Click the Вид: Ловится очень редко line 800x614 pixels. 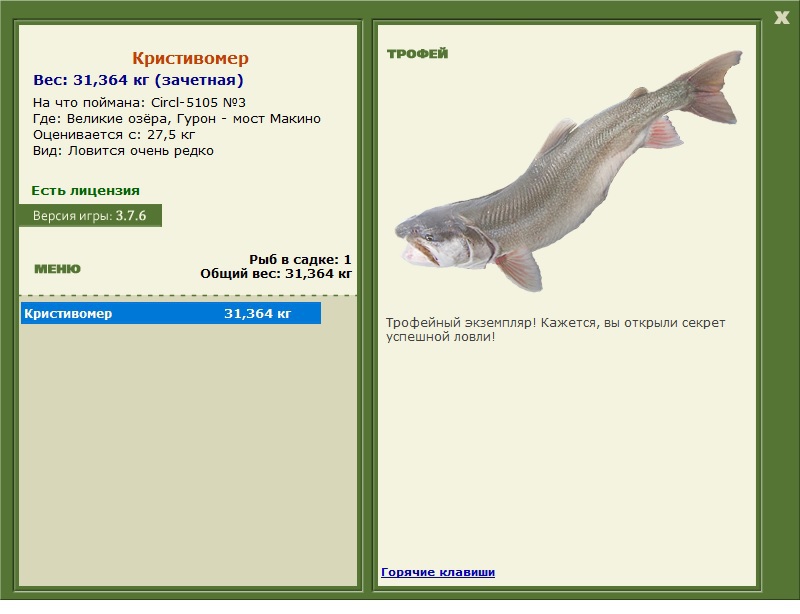click(x=123, y=151)
